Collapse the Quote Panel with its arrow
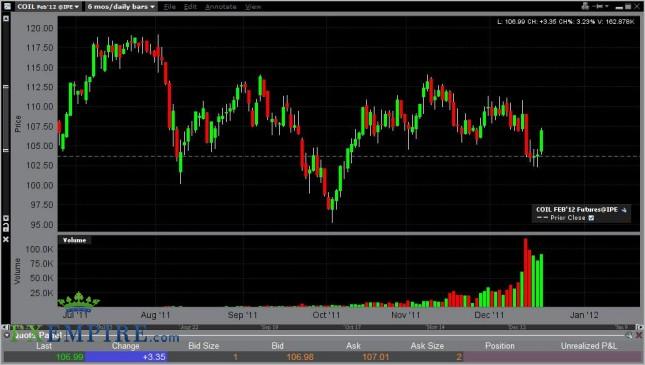 click(x=7, y=335)
